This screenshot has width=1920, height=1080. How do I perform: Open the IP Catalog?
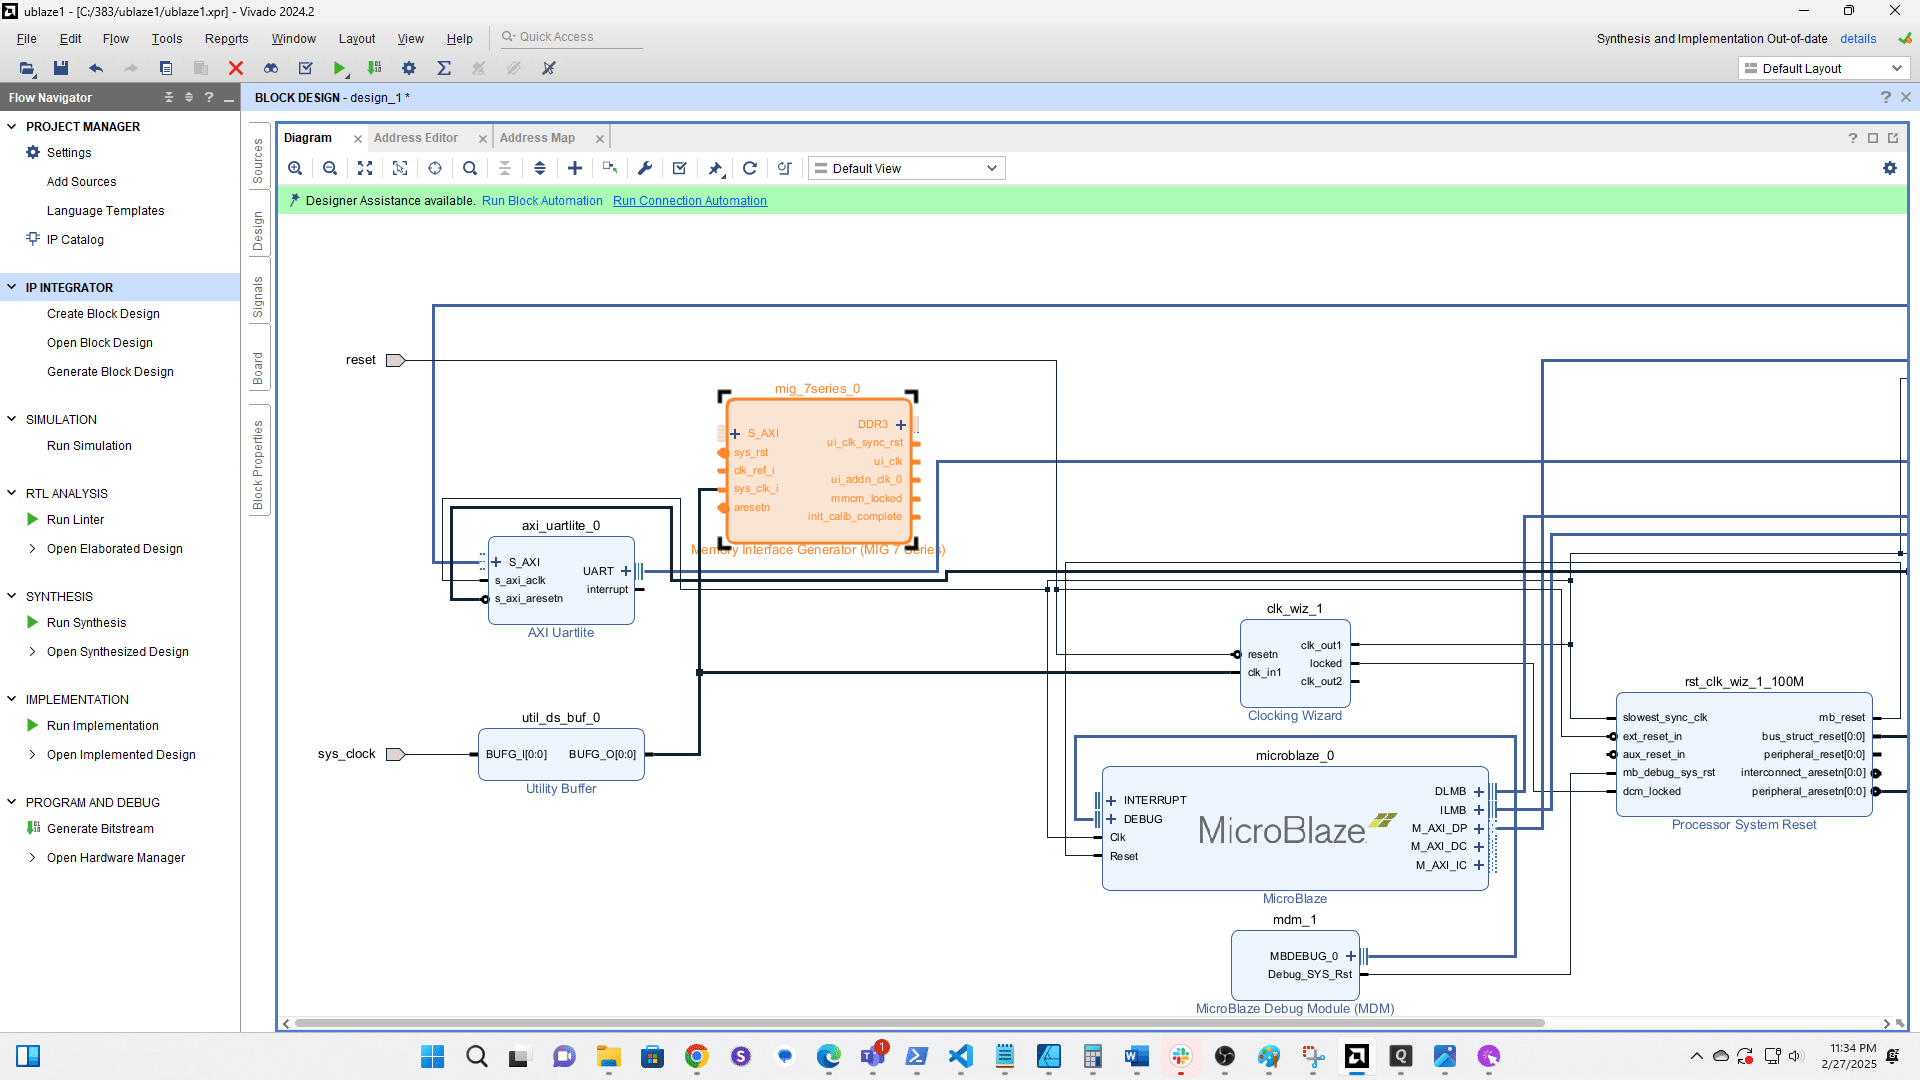tap(73, 239)
